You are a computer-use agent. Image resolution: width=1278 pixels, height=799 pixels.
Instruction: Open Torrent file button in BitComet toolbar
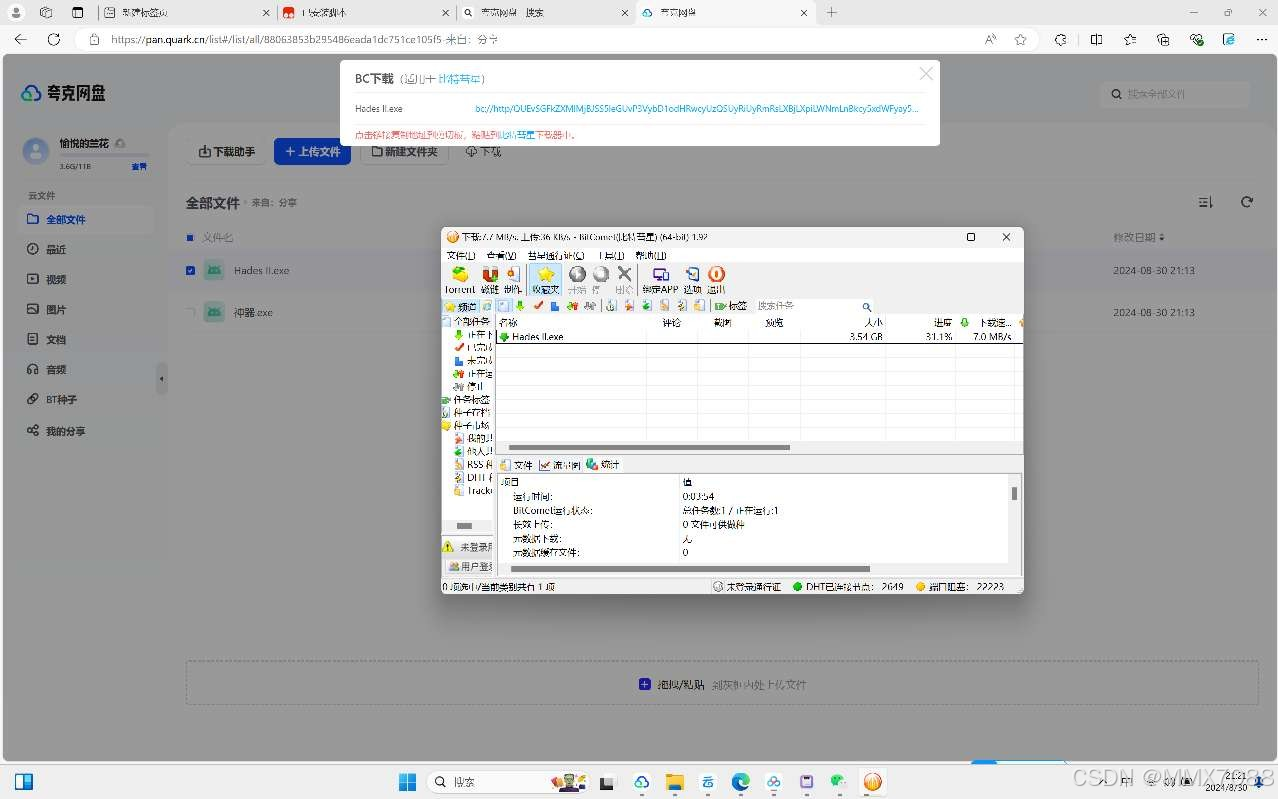point(460,279)
